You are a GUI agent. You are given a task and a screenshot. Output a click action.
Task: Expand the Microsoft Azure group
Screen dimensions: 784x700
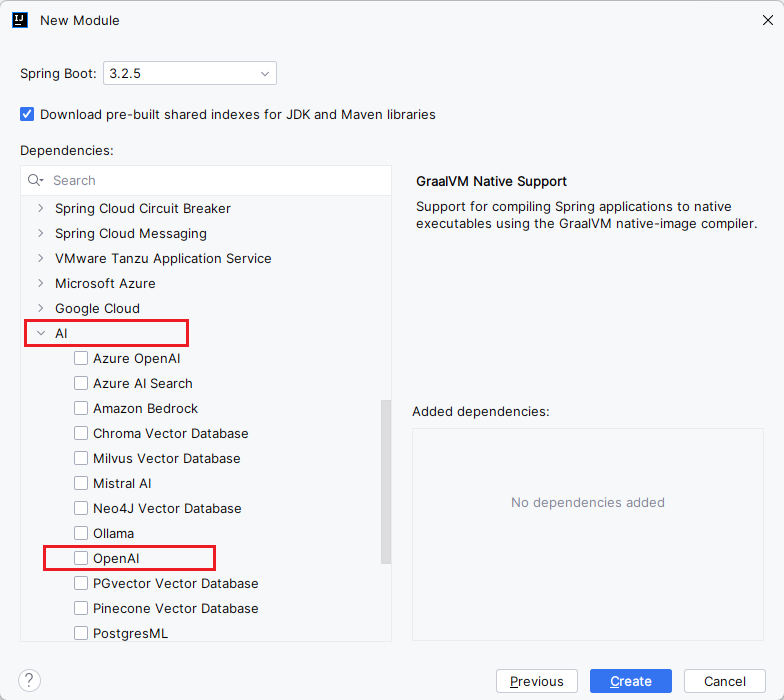(x=41, y=283)
